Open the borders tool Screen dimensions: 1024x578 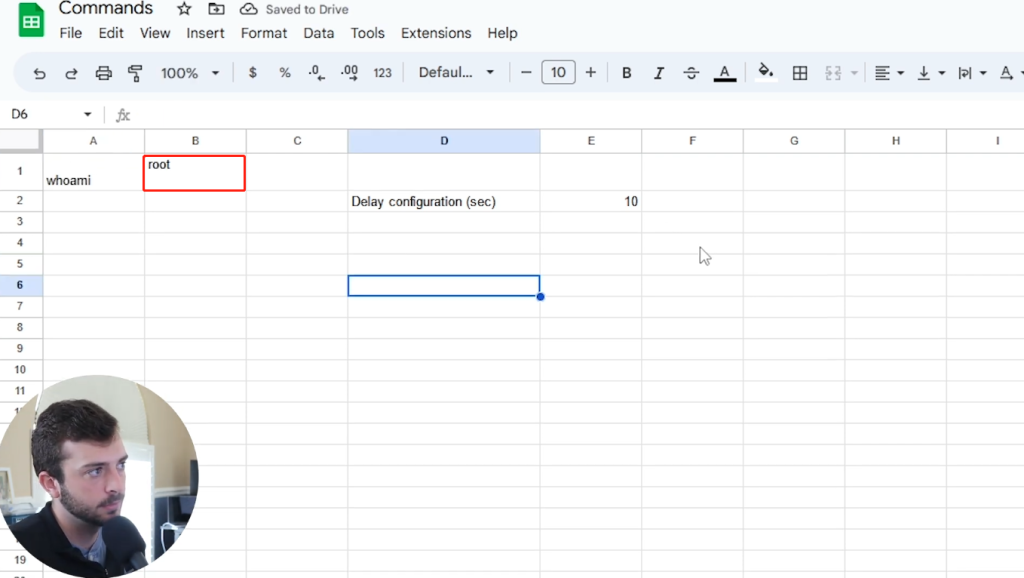[x=799, y=73]
